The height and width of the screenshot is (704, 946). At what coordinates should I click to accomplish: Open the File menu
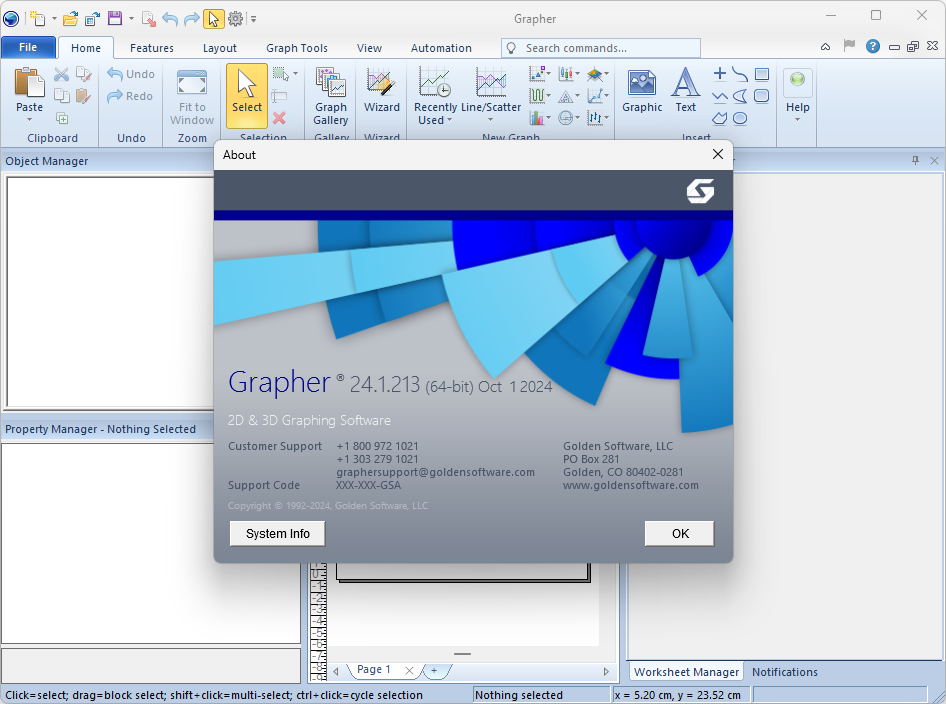(x=28, y=47)
